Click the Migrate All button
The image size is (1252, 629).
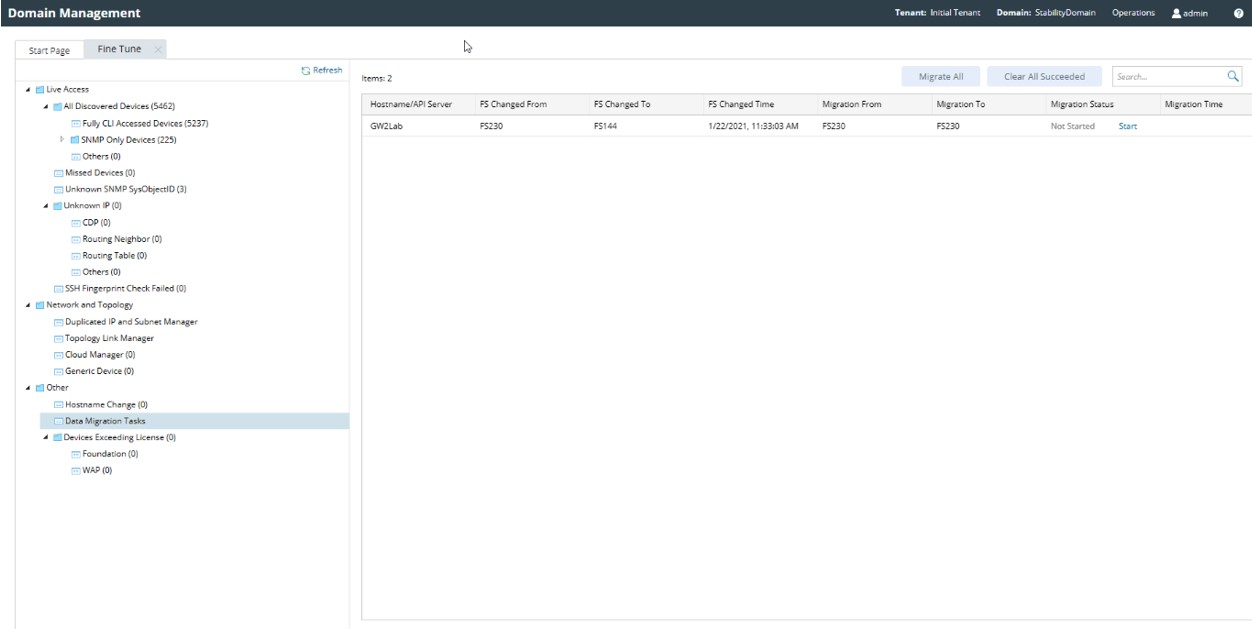(x=941, y=77)
